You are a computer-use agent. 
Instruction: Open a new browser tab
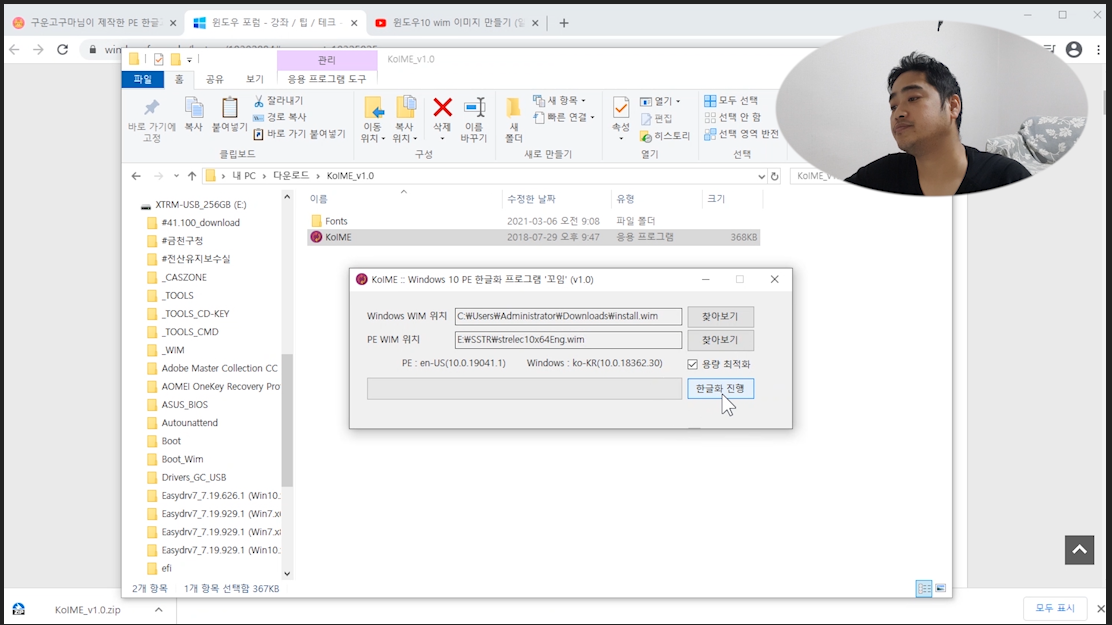564,23
